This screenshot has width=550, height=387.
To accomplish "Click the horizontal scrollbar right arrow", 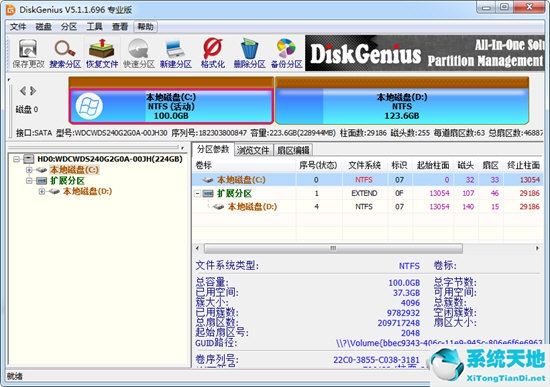I will [x=537, y=248].
